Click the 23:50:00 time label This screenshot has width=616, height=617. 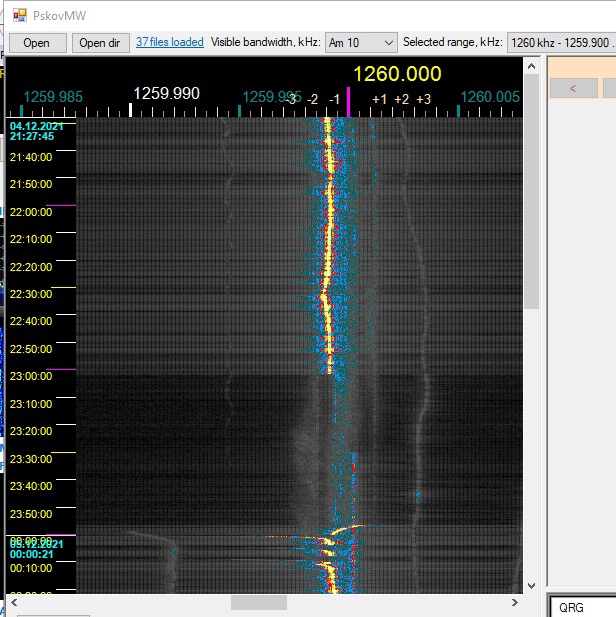(x=31, y=514)
